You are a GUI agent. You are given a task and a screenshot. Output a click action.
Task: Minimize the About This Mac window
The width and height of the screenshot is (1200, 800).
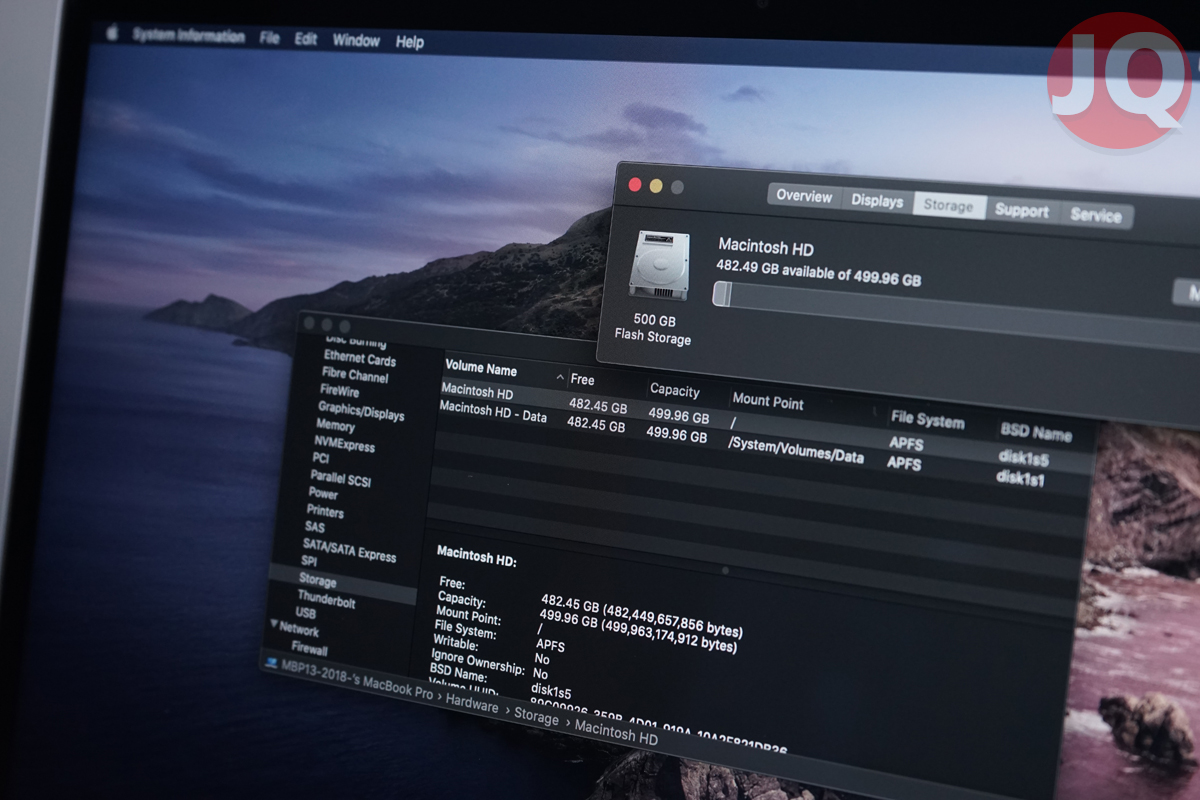pos(656,186)
